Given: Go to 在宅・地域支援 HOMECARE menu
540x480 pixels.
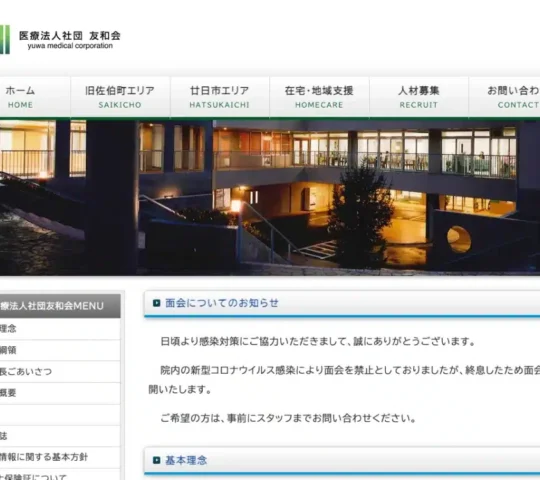Looking at the screenshot, I should click(319, 97).
